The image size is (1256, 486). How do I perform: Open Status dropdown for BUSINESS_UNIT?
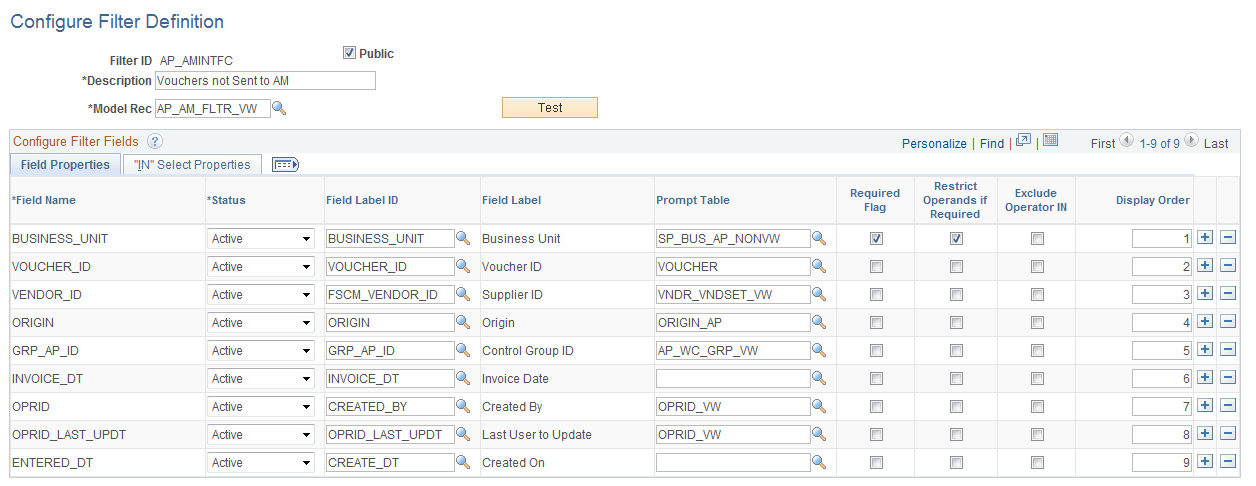261,239
